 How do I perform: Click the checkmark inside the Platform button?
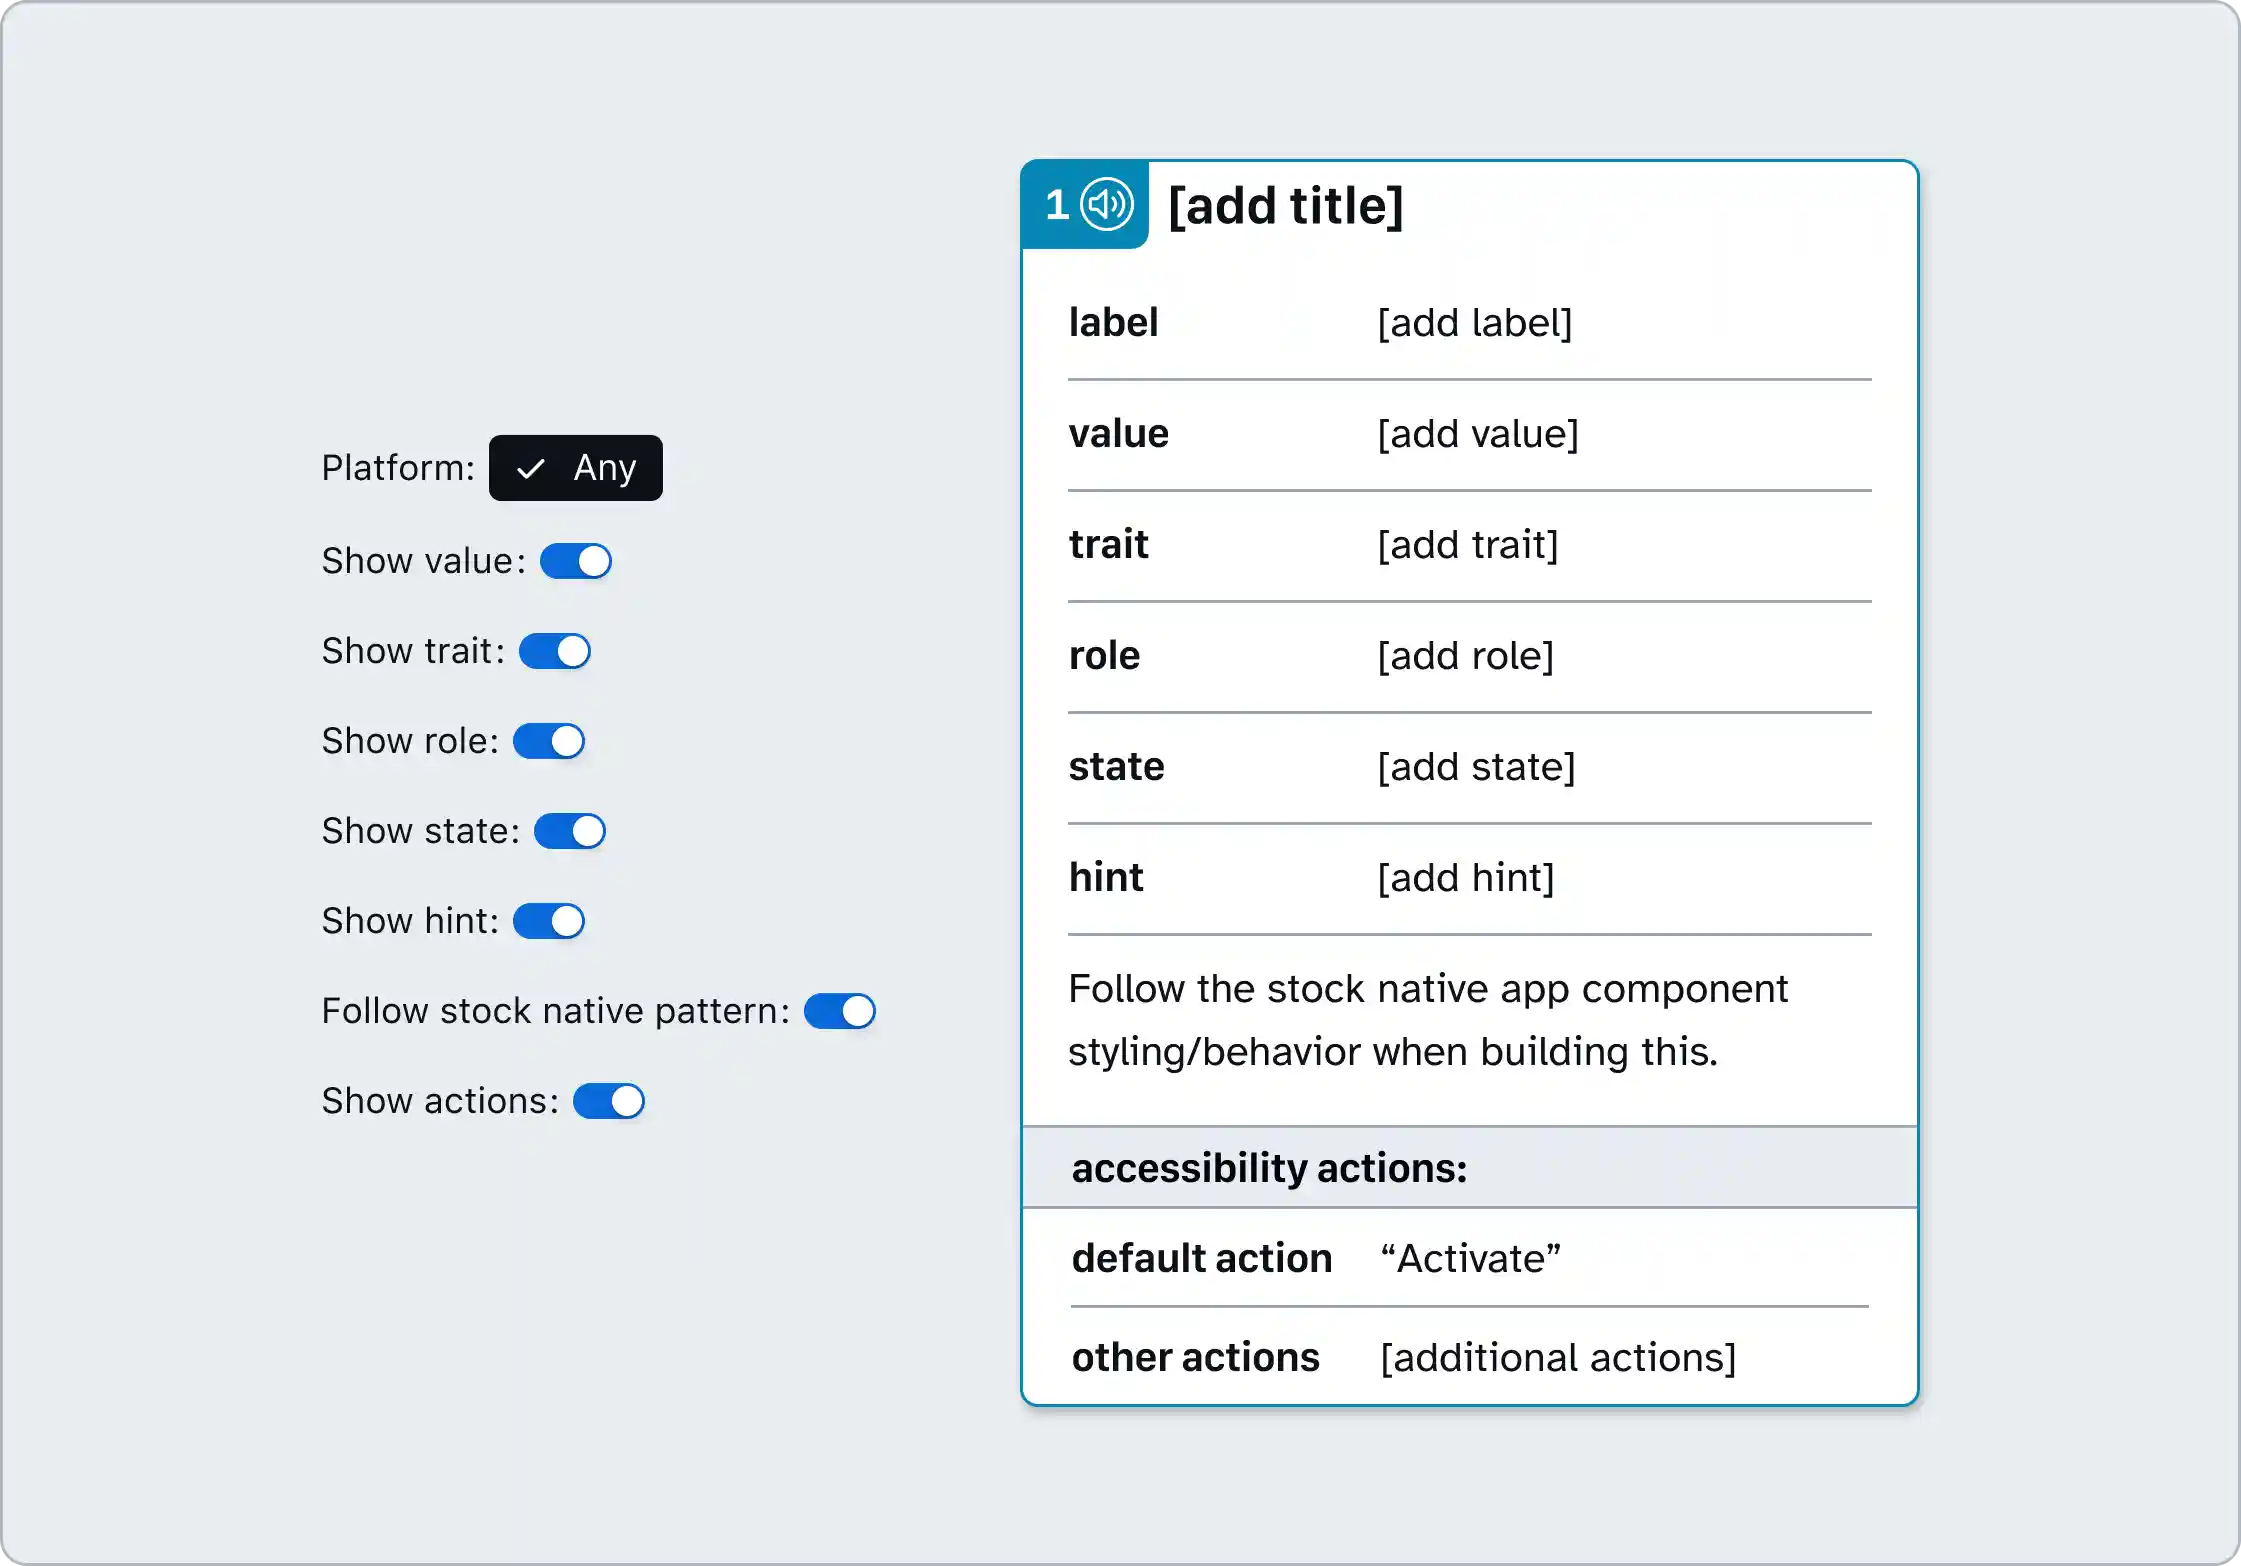tap(532, 467)
